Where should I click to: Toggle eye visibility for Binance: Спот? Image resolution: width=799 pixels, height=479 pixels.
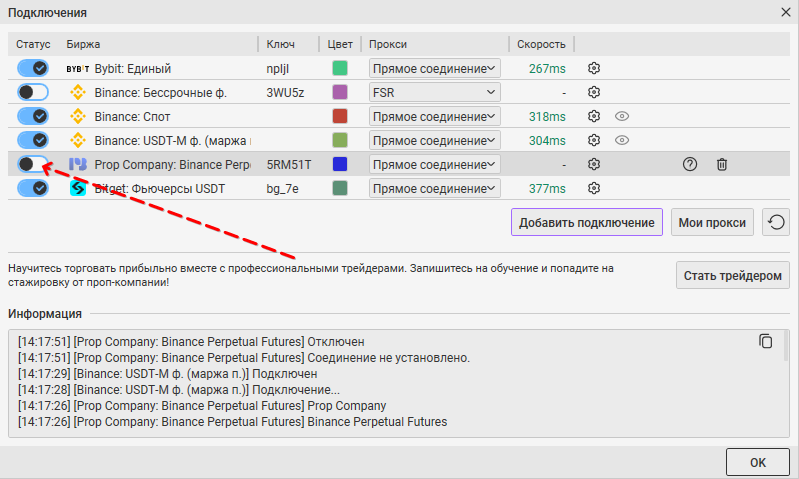pos(622,116)
